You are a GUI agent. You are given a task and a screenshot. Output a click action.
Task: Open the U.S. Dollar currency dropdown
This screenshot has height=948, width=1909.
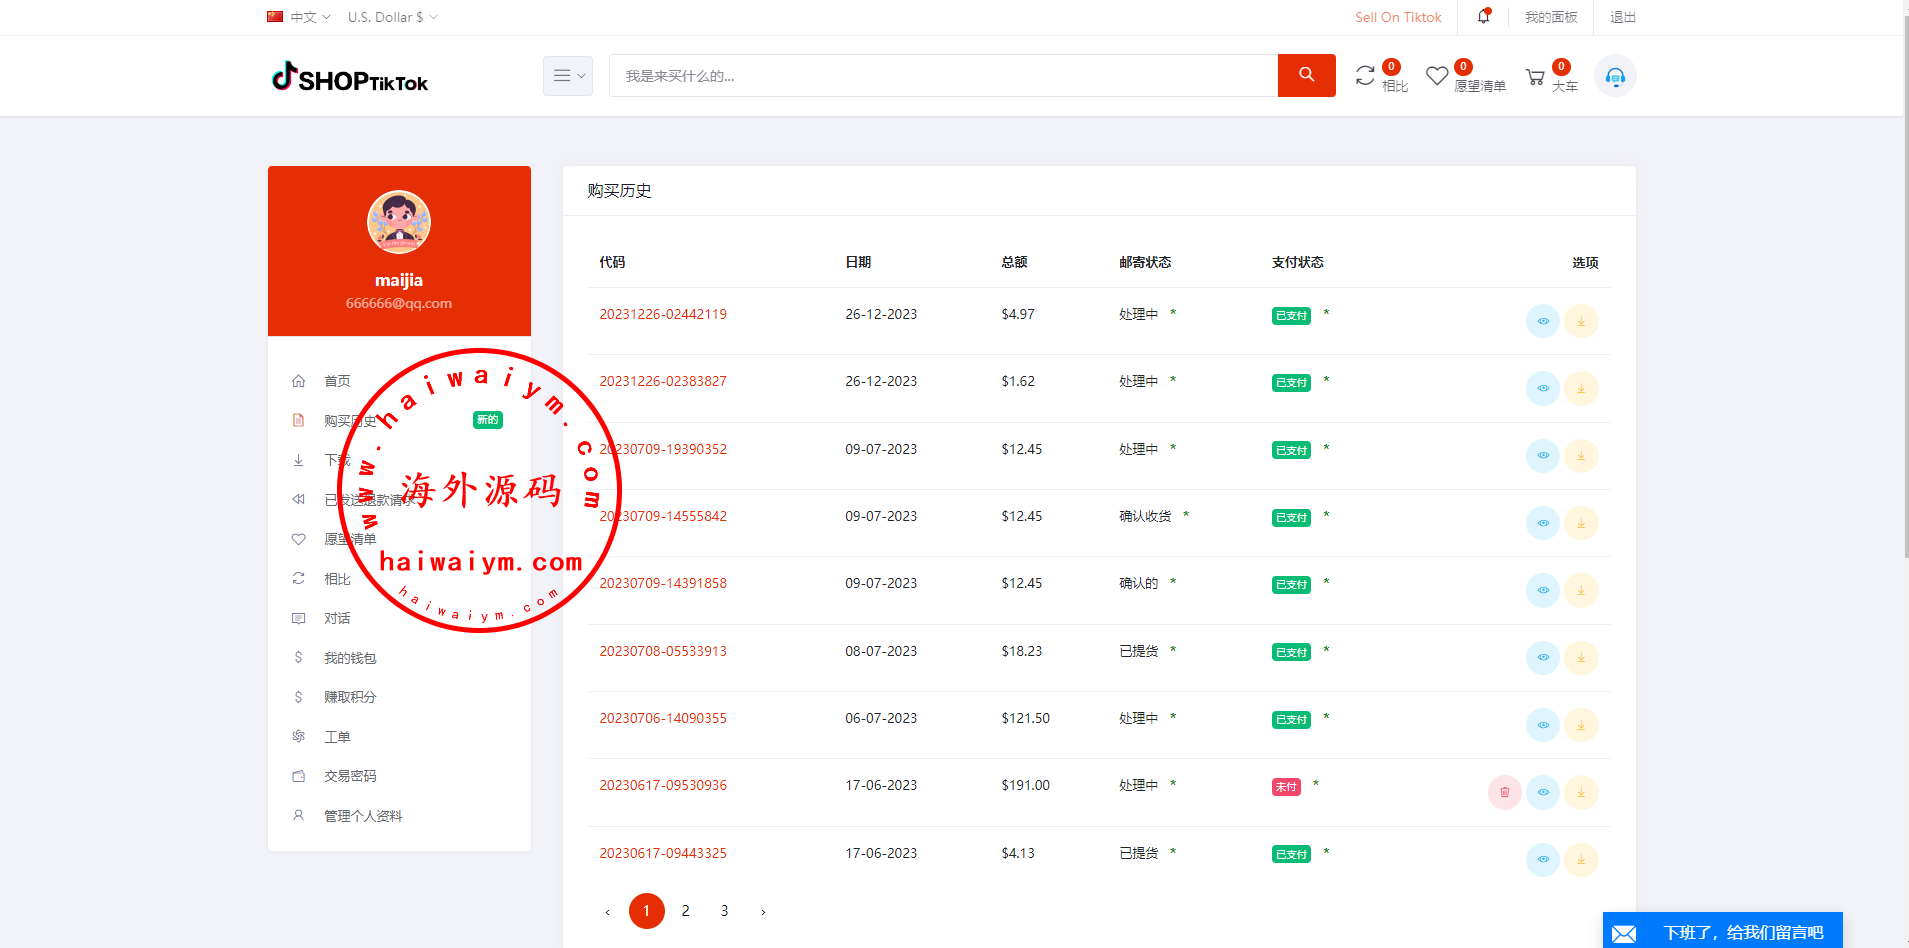pos(392,17)
